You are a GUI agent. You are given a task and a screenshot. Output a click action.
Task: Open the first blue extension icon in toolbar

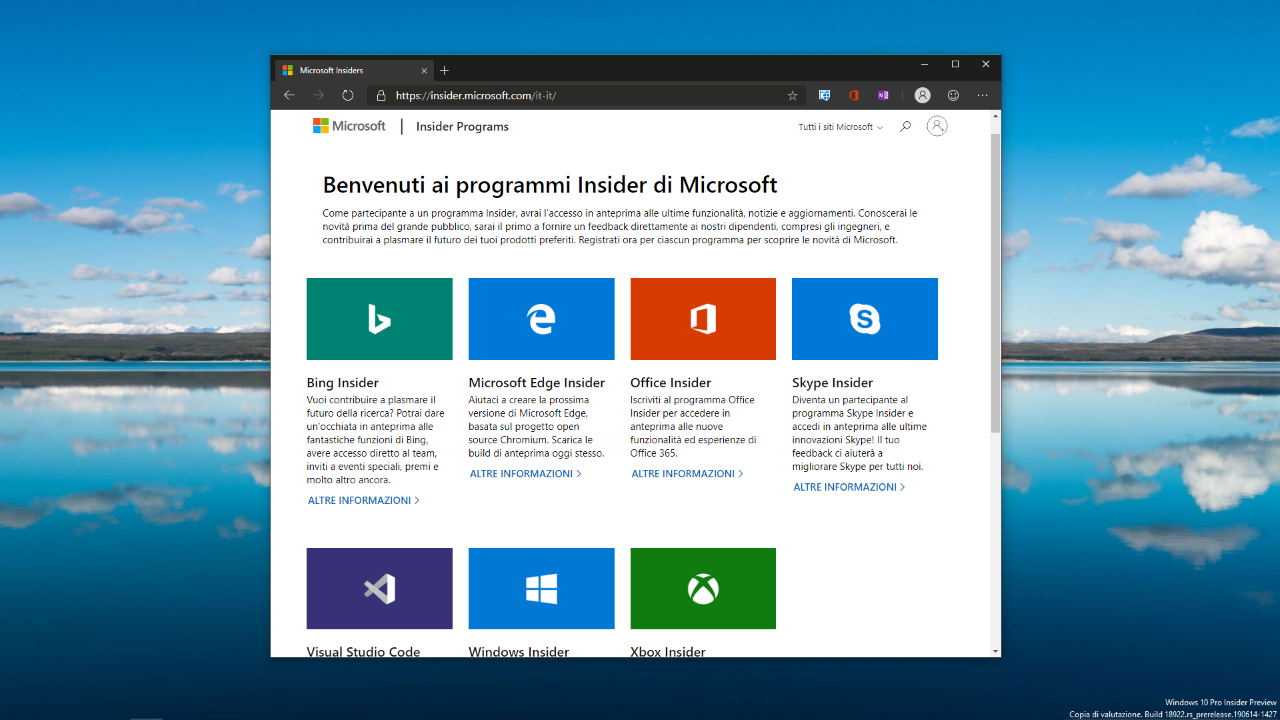coord(824,96)
